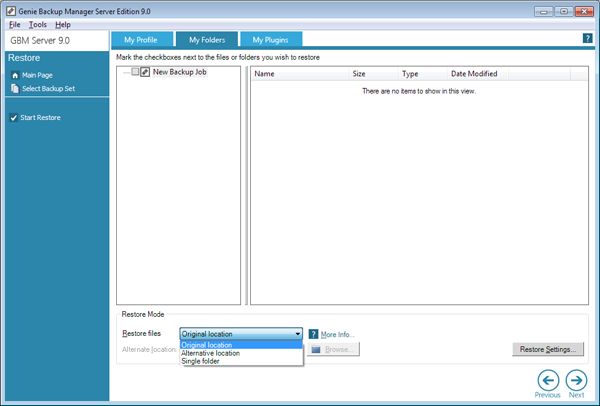Click the Start Restore label
Image resolution: width=600 pixels, height=406 pixels.
(41, 117)
